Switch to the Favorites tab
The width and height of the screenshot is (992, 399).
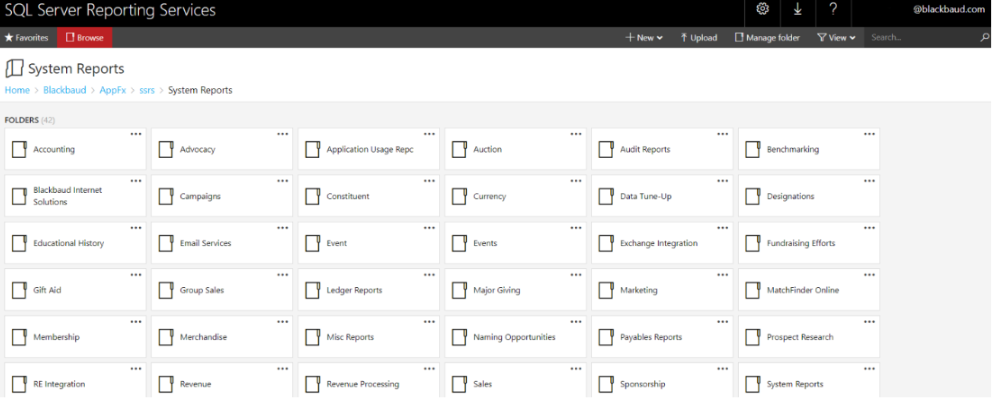(27, 37)
